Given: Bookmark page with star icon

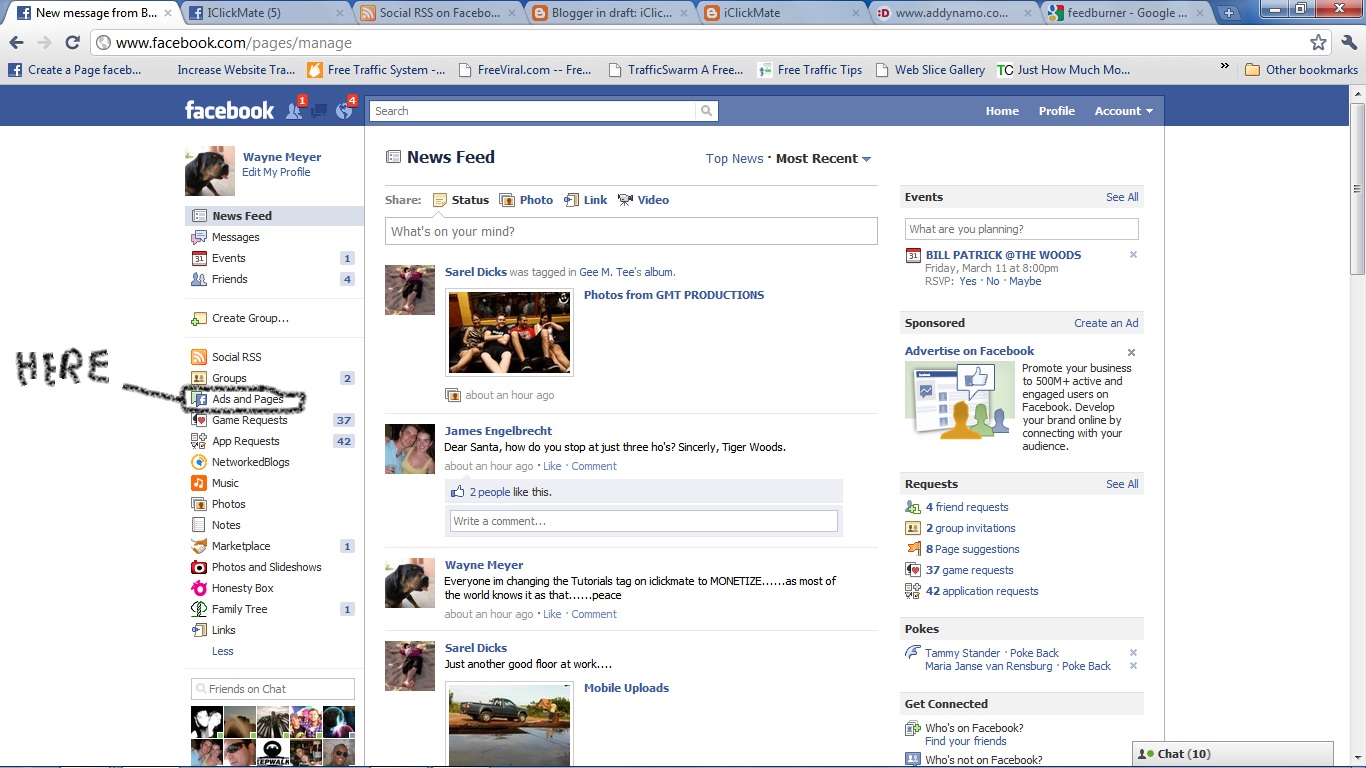Looking at the screenshot, I should (1319, 43).
